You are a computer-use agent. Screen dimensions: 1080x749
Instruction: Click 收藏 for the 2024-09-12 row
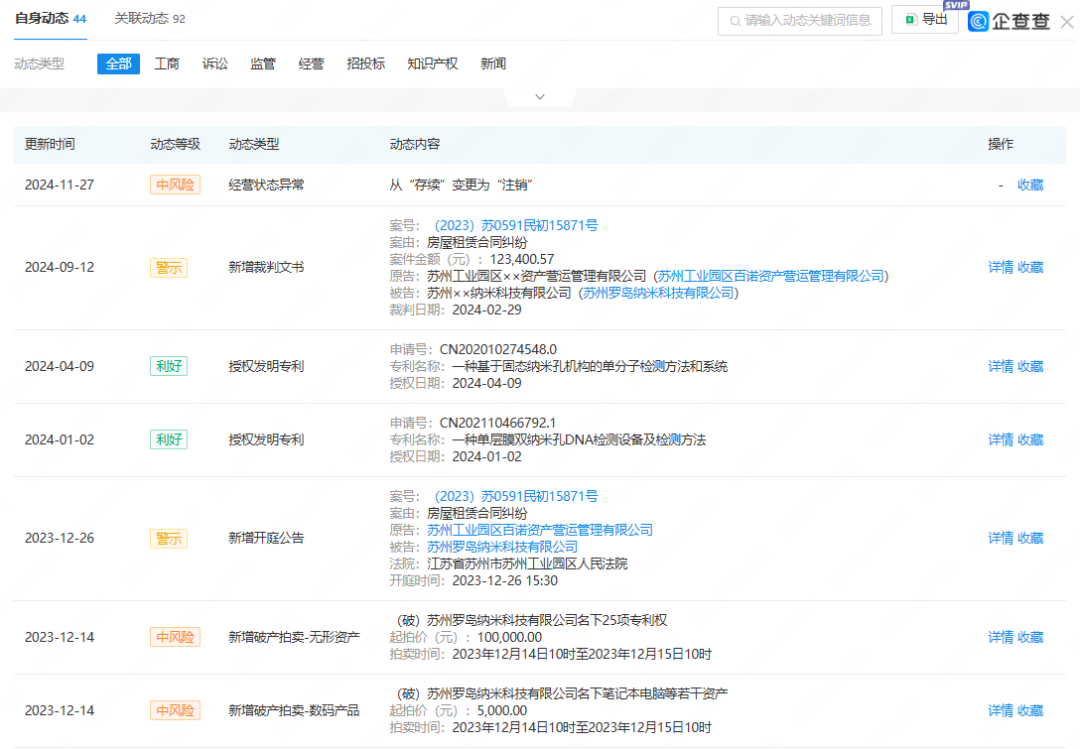pos(1030,267)
